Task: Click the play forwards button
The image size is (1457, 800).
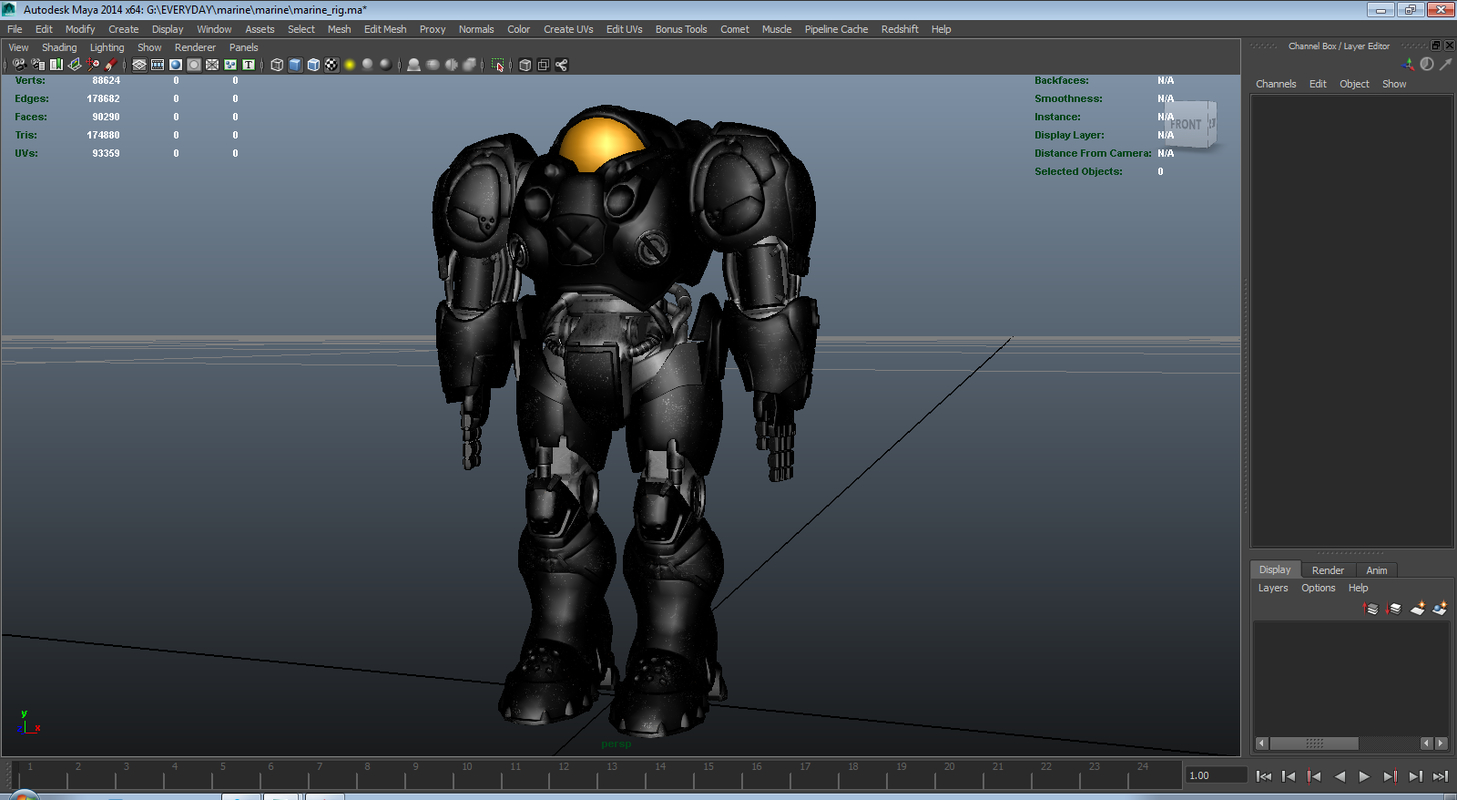Action: coord(1364,776)
